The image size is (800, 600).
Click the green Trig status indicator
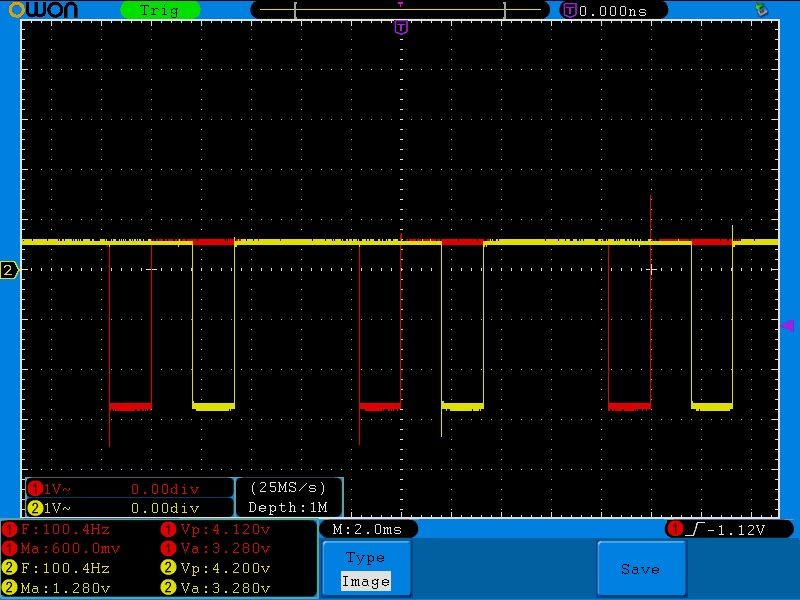click(160, 10)
